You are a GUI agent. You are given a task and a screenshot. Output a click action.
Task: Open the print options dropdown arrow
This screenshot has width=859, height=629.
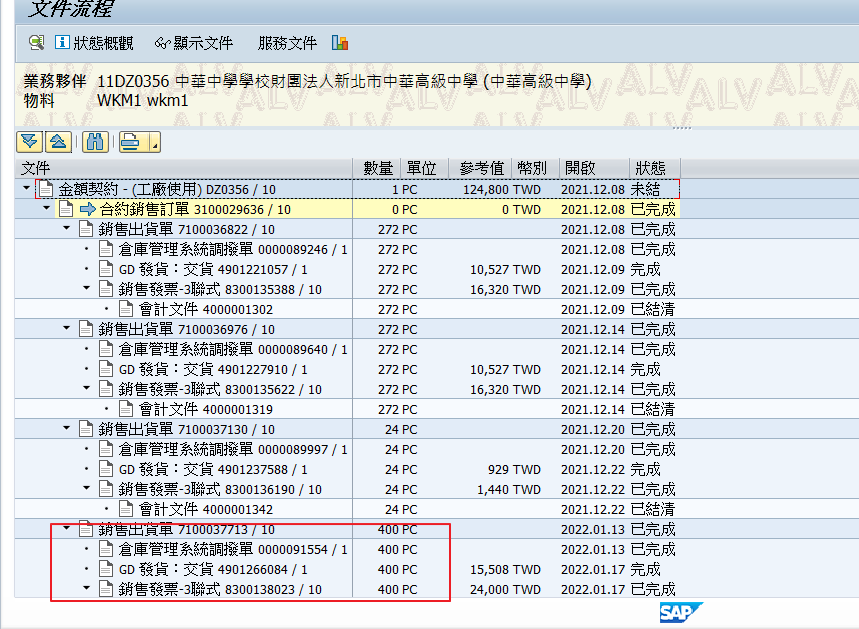[154, 142]
